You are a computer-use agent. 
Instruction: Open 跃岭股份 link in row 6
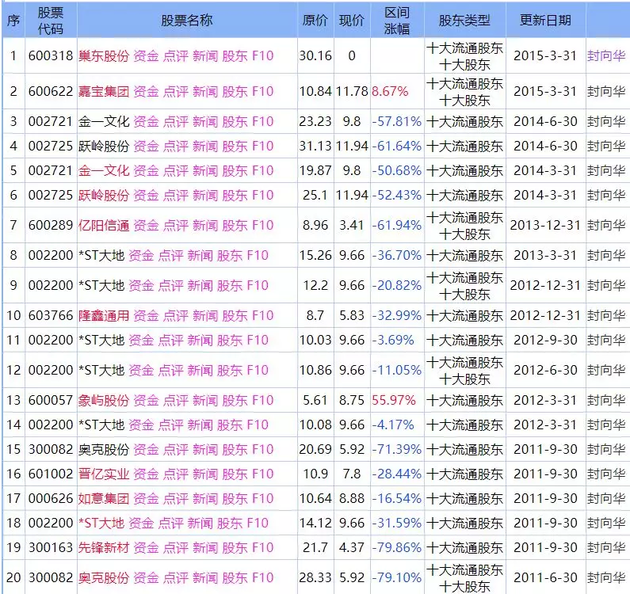104,195
